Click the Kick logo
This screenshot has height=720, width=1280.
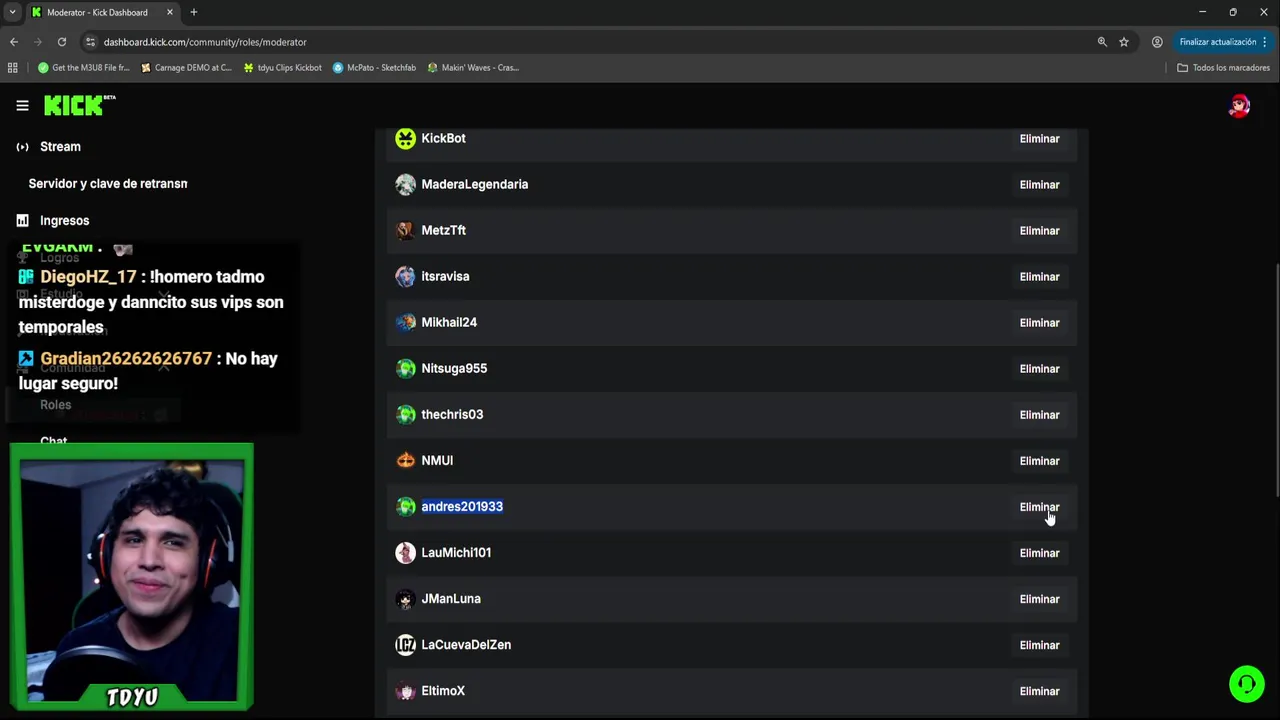pos(79,105)
